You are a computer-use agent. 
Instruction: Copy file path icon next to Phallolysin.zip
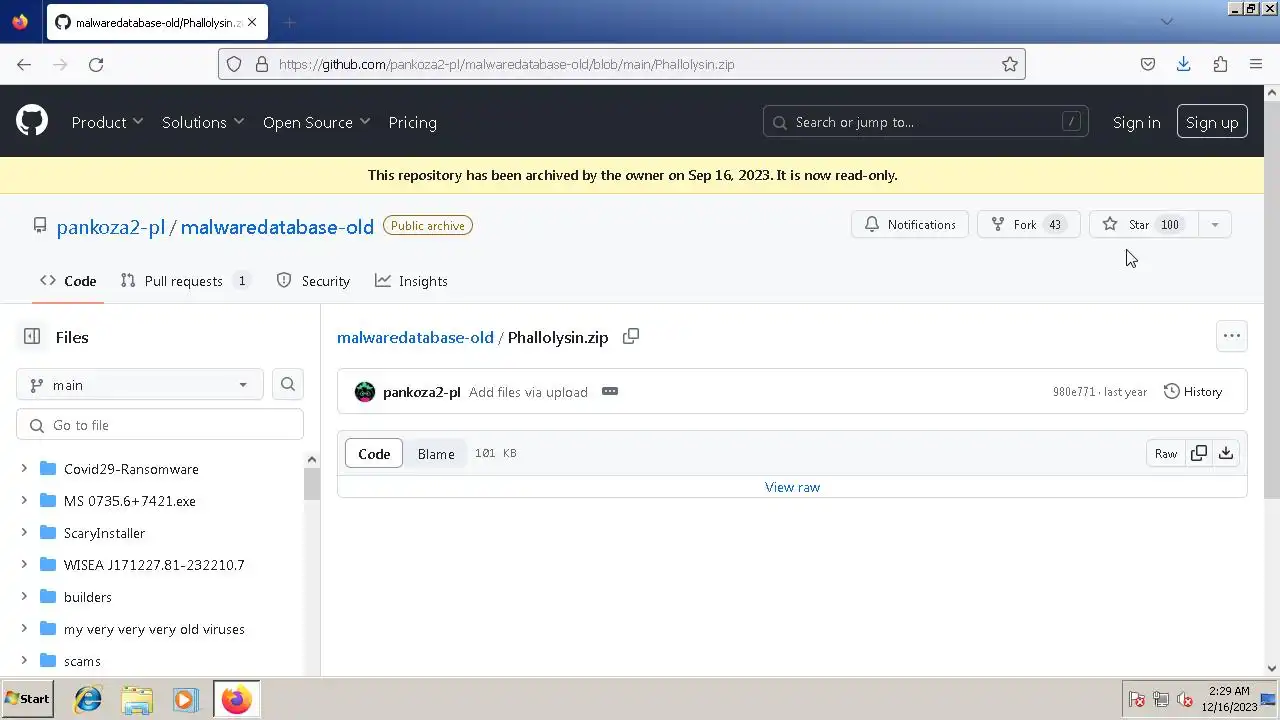631,337
